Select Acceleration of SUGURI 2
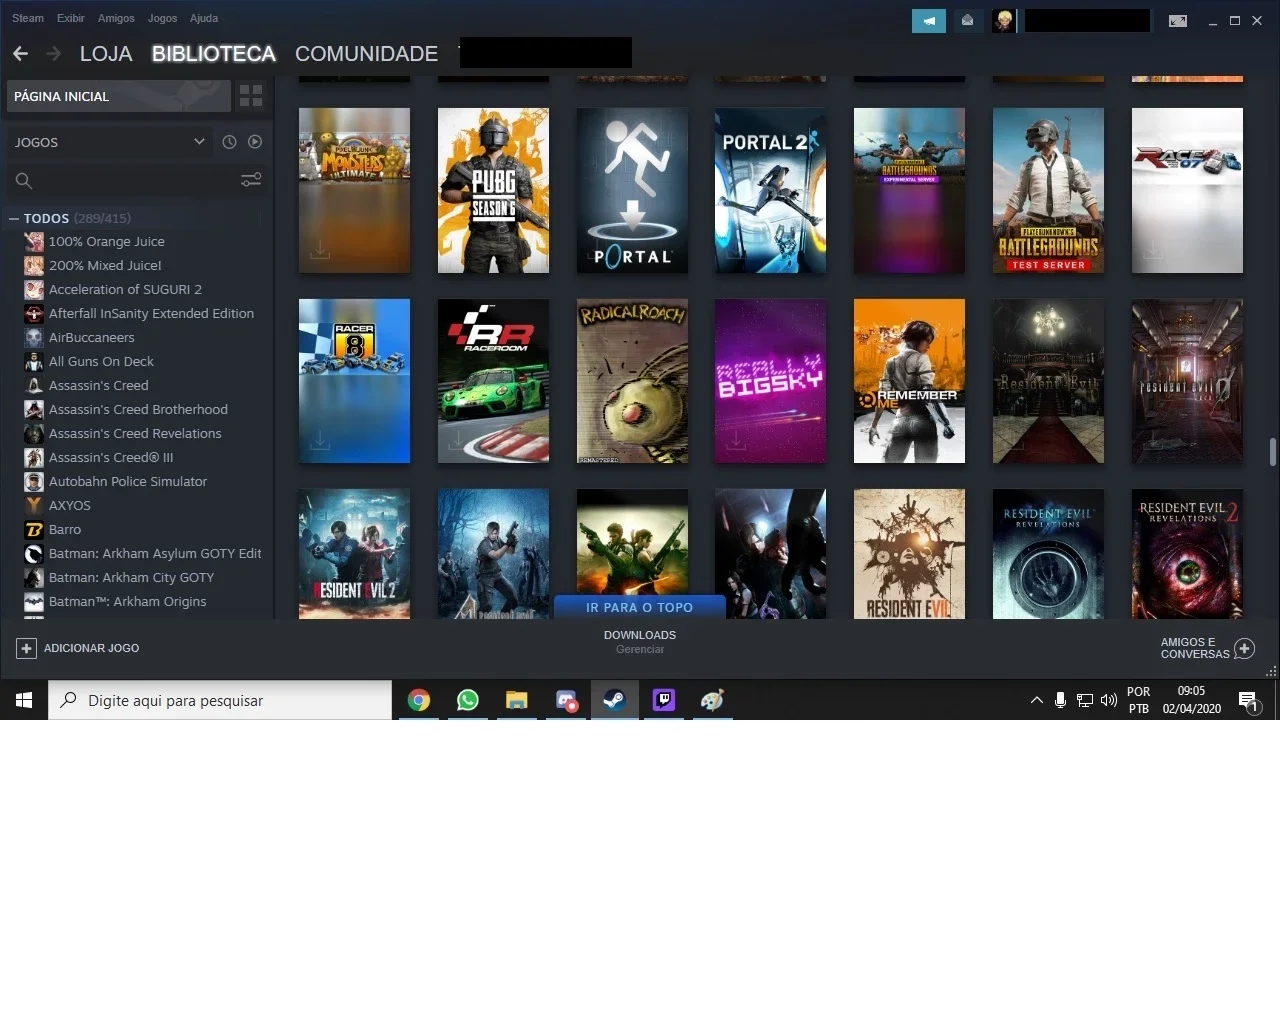This screenshot has width=1280, height=1026. click(125, 289)
